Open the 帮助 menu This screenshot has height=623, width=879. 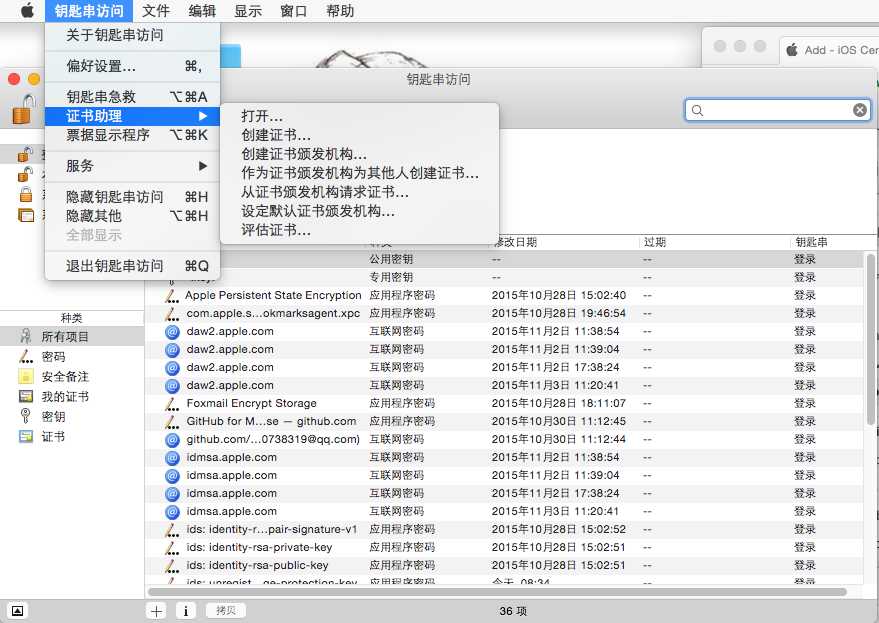click(x=340, y=11)
